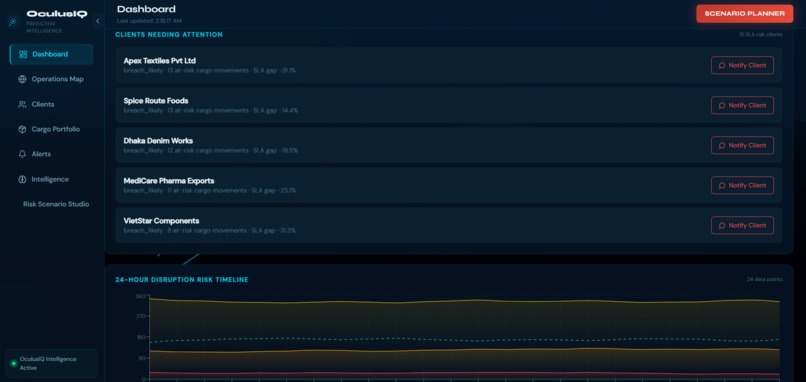The width and height of the screenshot is (806, 382).
Task: Open Alerts via the bell icon
Action: 22,154
